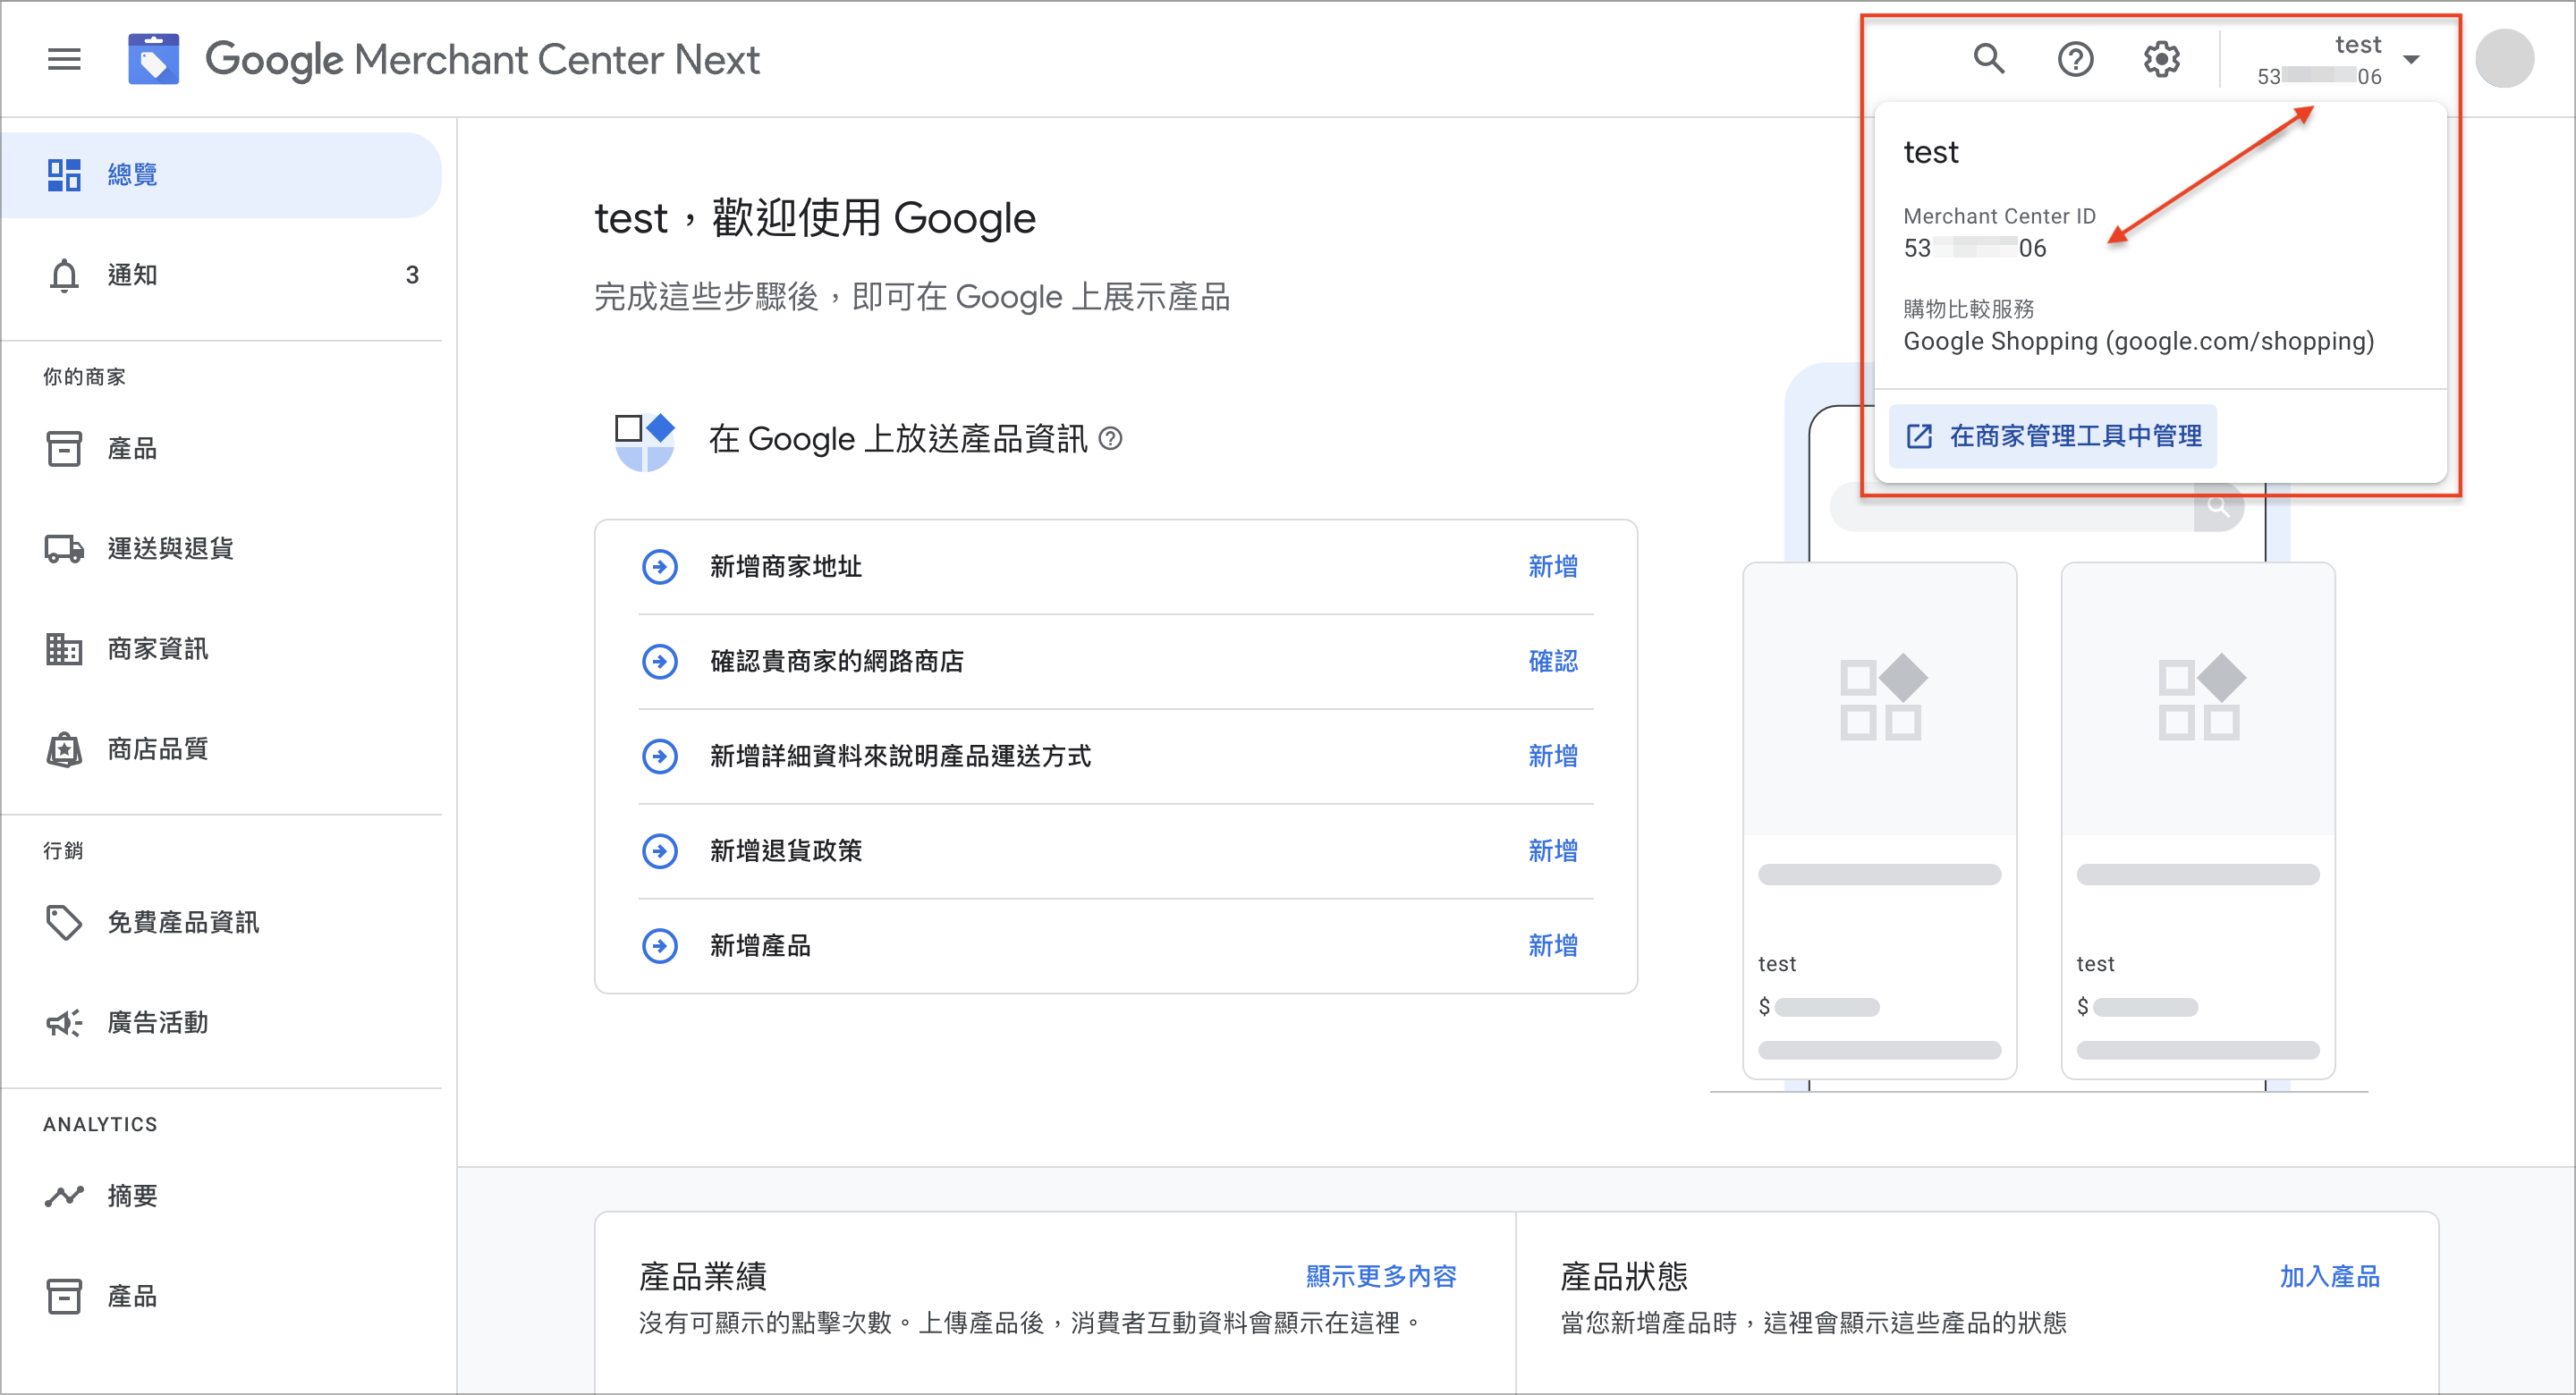Click the 產品業績 heading

tap(702, 1276)
